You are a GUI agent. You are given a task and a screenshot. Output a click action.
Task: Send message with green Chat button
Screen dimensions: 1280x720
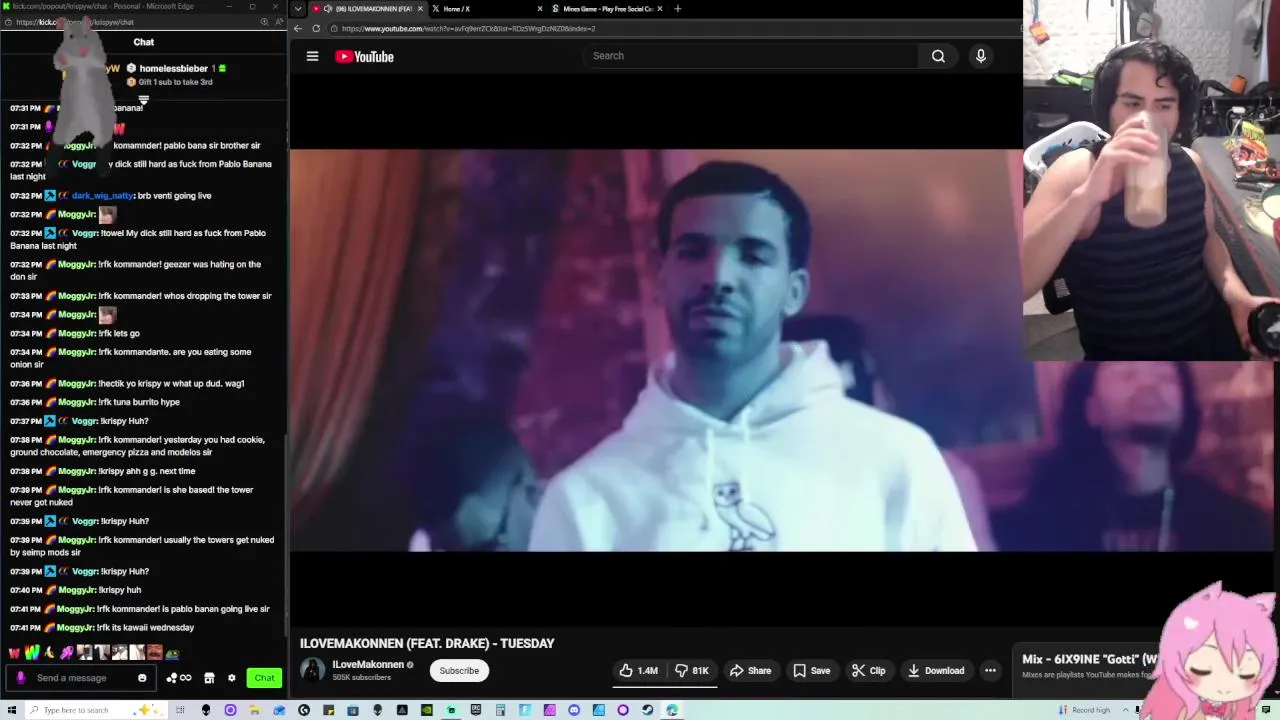tap(264, 678)
